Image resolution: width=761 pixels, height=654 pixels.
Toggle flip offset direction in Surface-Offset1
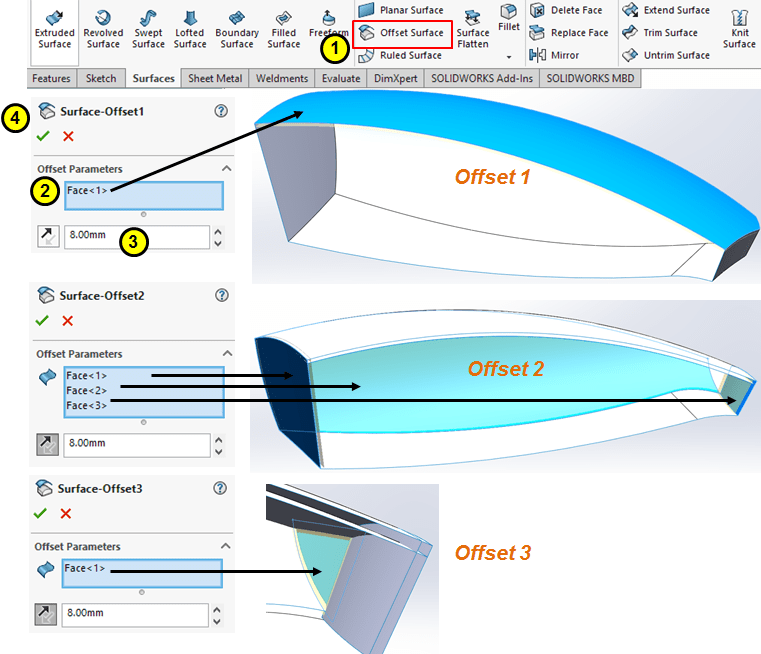46,237
